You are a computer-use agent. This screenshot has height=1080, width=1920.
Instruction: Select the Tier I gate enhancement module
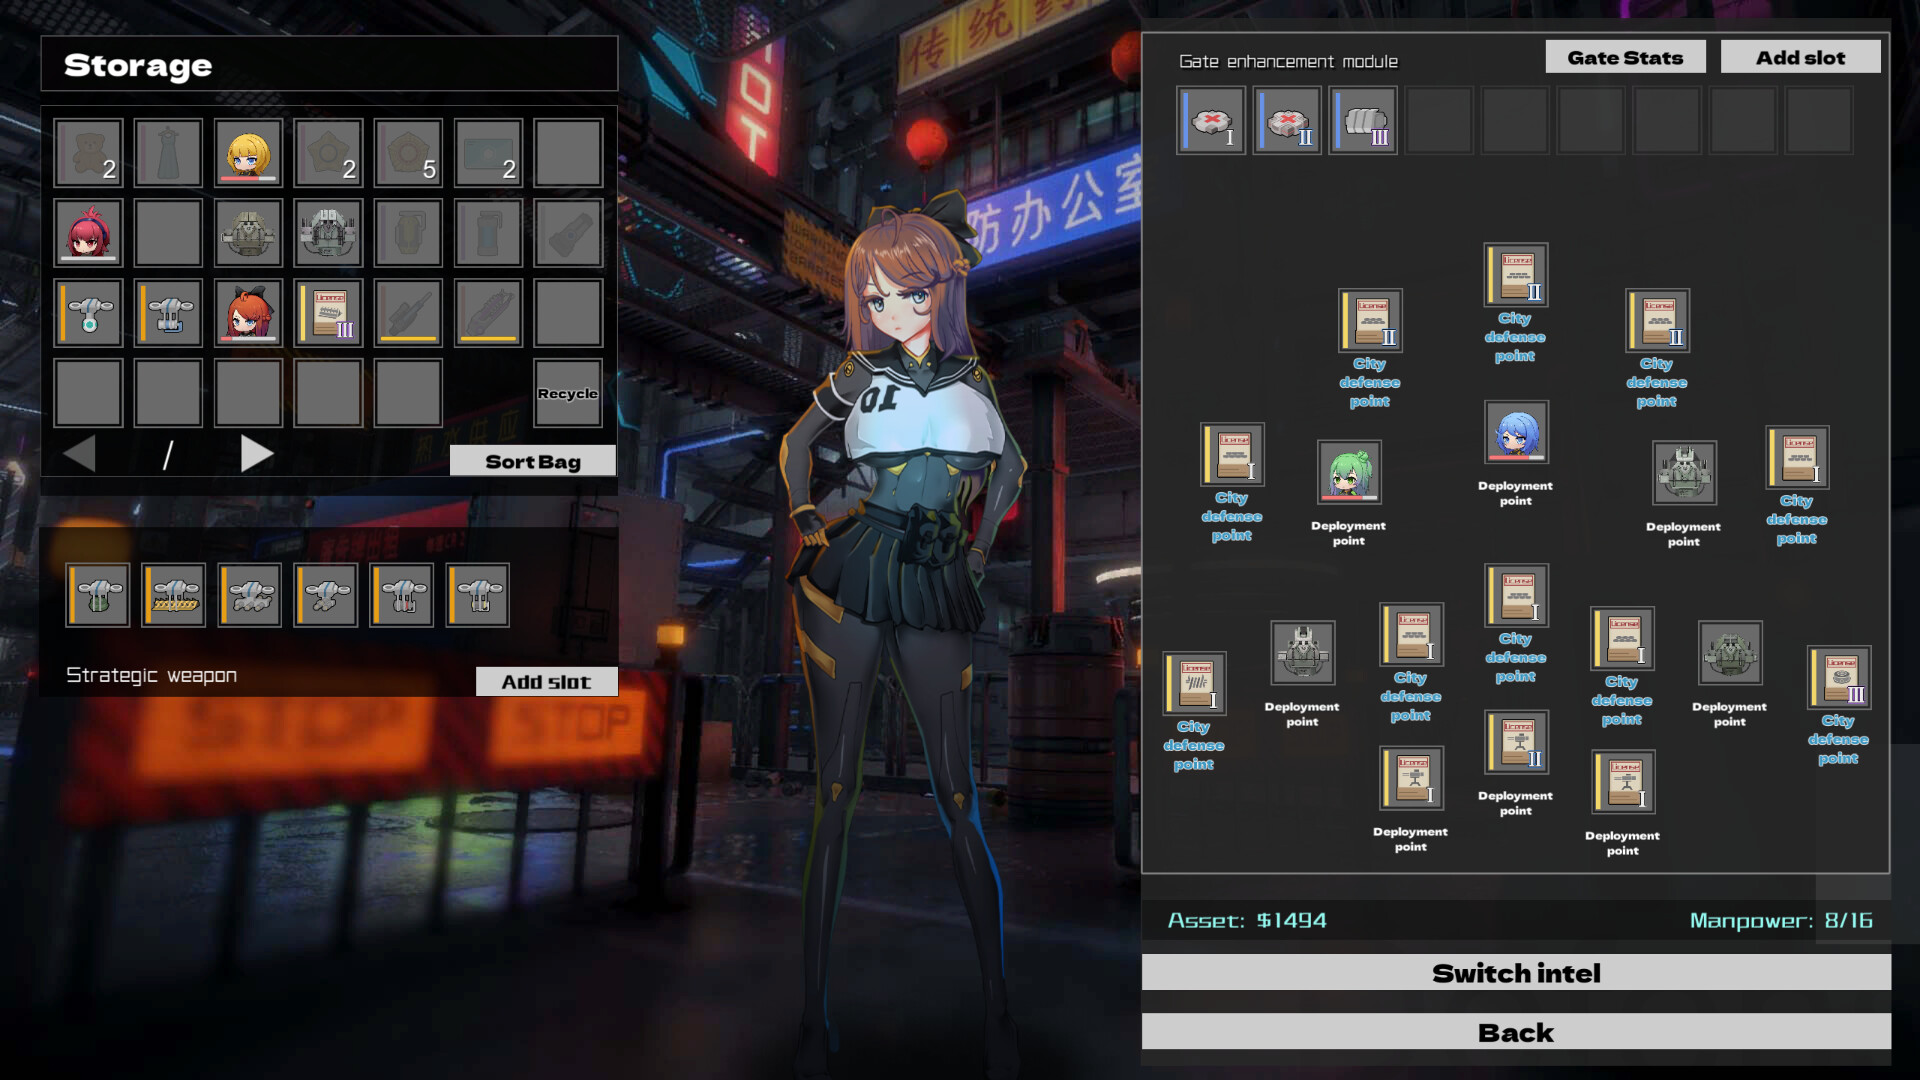(x=1210, y=120)
